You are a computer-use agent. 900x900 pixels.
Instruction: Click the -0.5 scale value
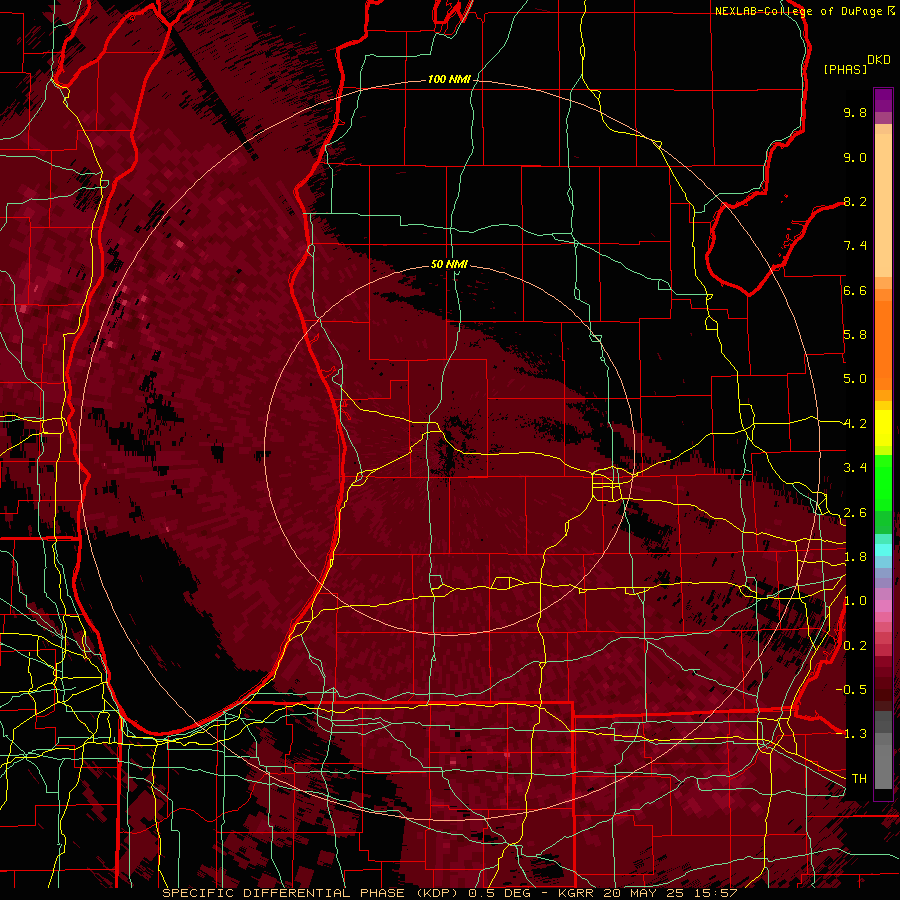(x=851, y=690)
